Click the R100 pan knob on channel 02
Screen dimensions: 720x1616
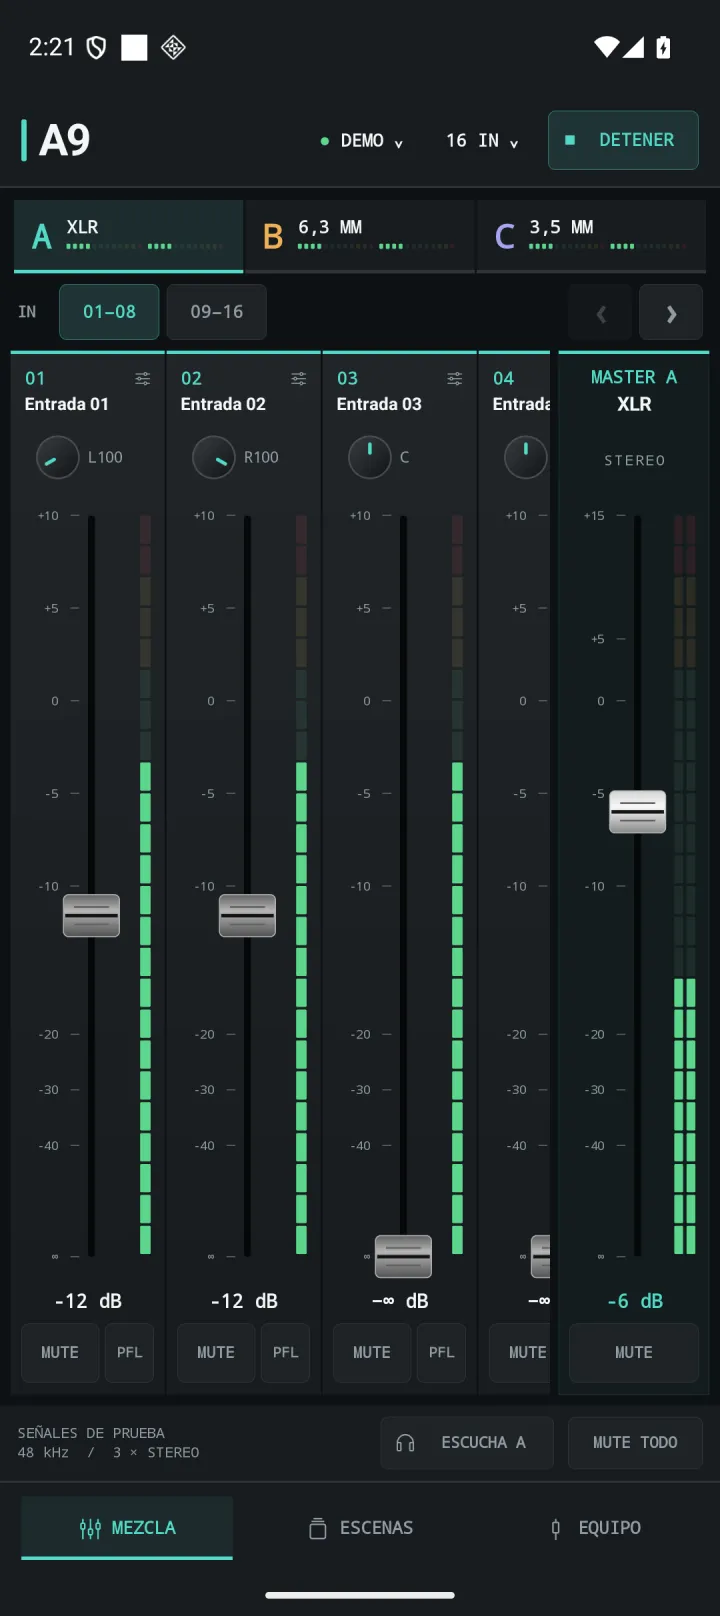(213, 457)
